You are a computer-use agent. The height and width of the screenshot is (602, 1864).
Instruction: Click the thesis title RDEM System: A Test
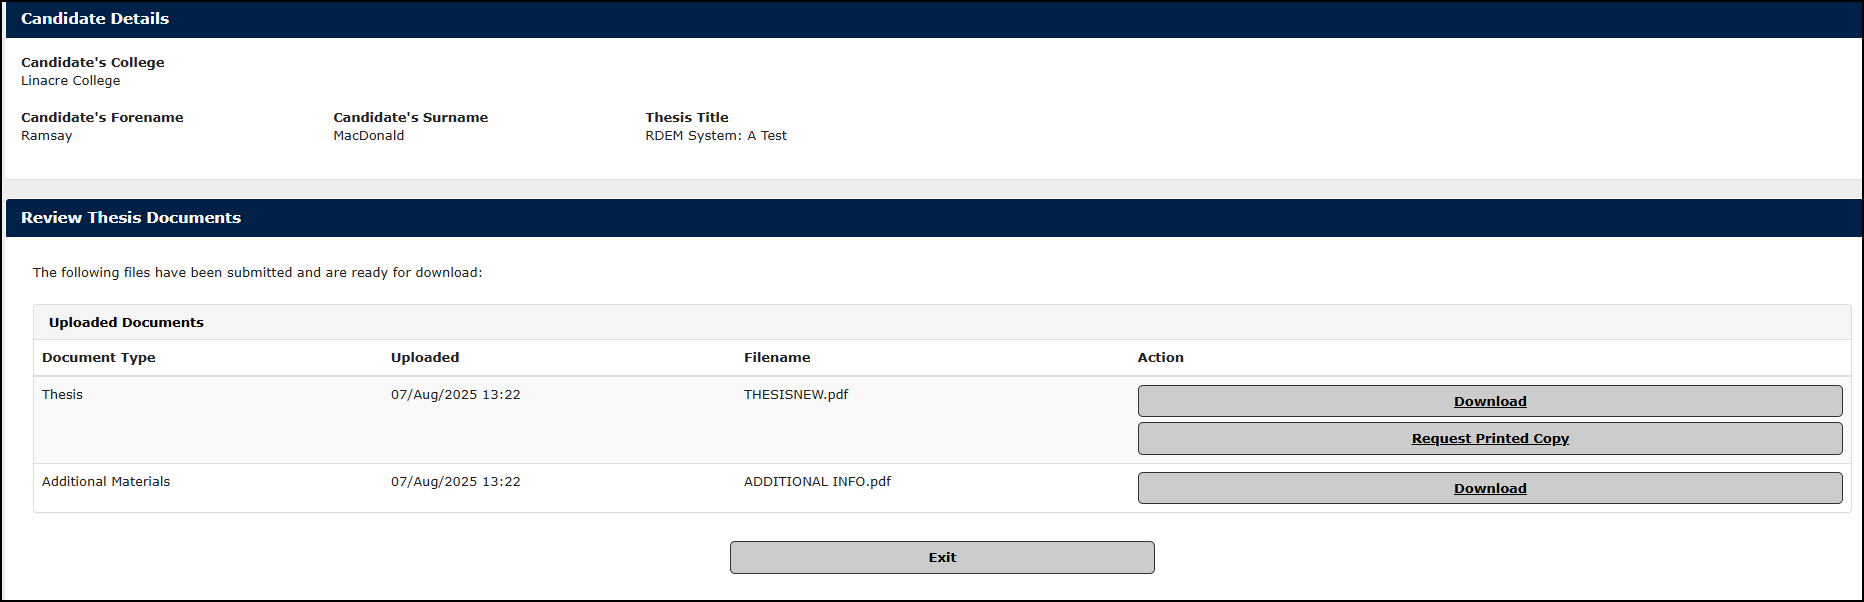click(x=717, y=135)
